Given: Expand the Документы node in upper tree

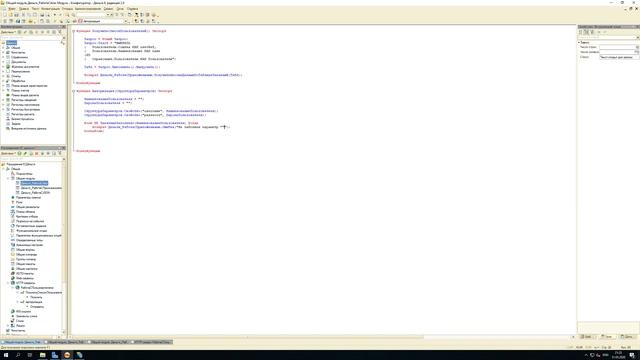Looking at the screenshot, I should pyautogui.click(x=3, y=62).
